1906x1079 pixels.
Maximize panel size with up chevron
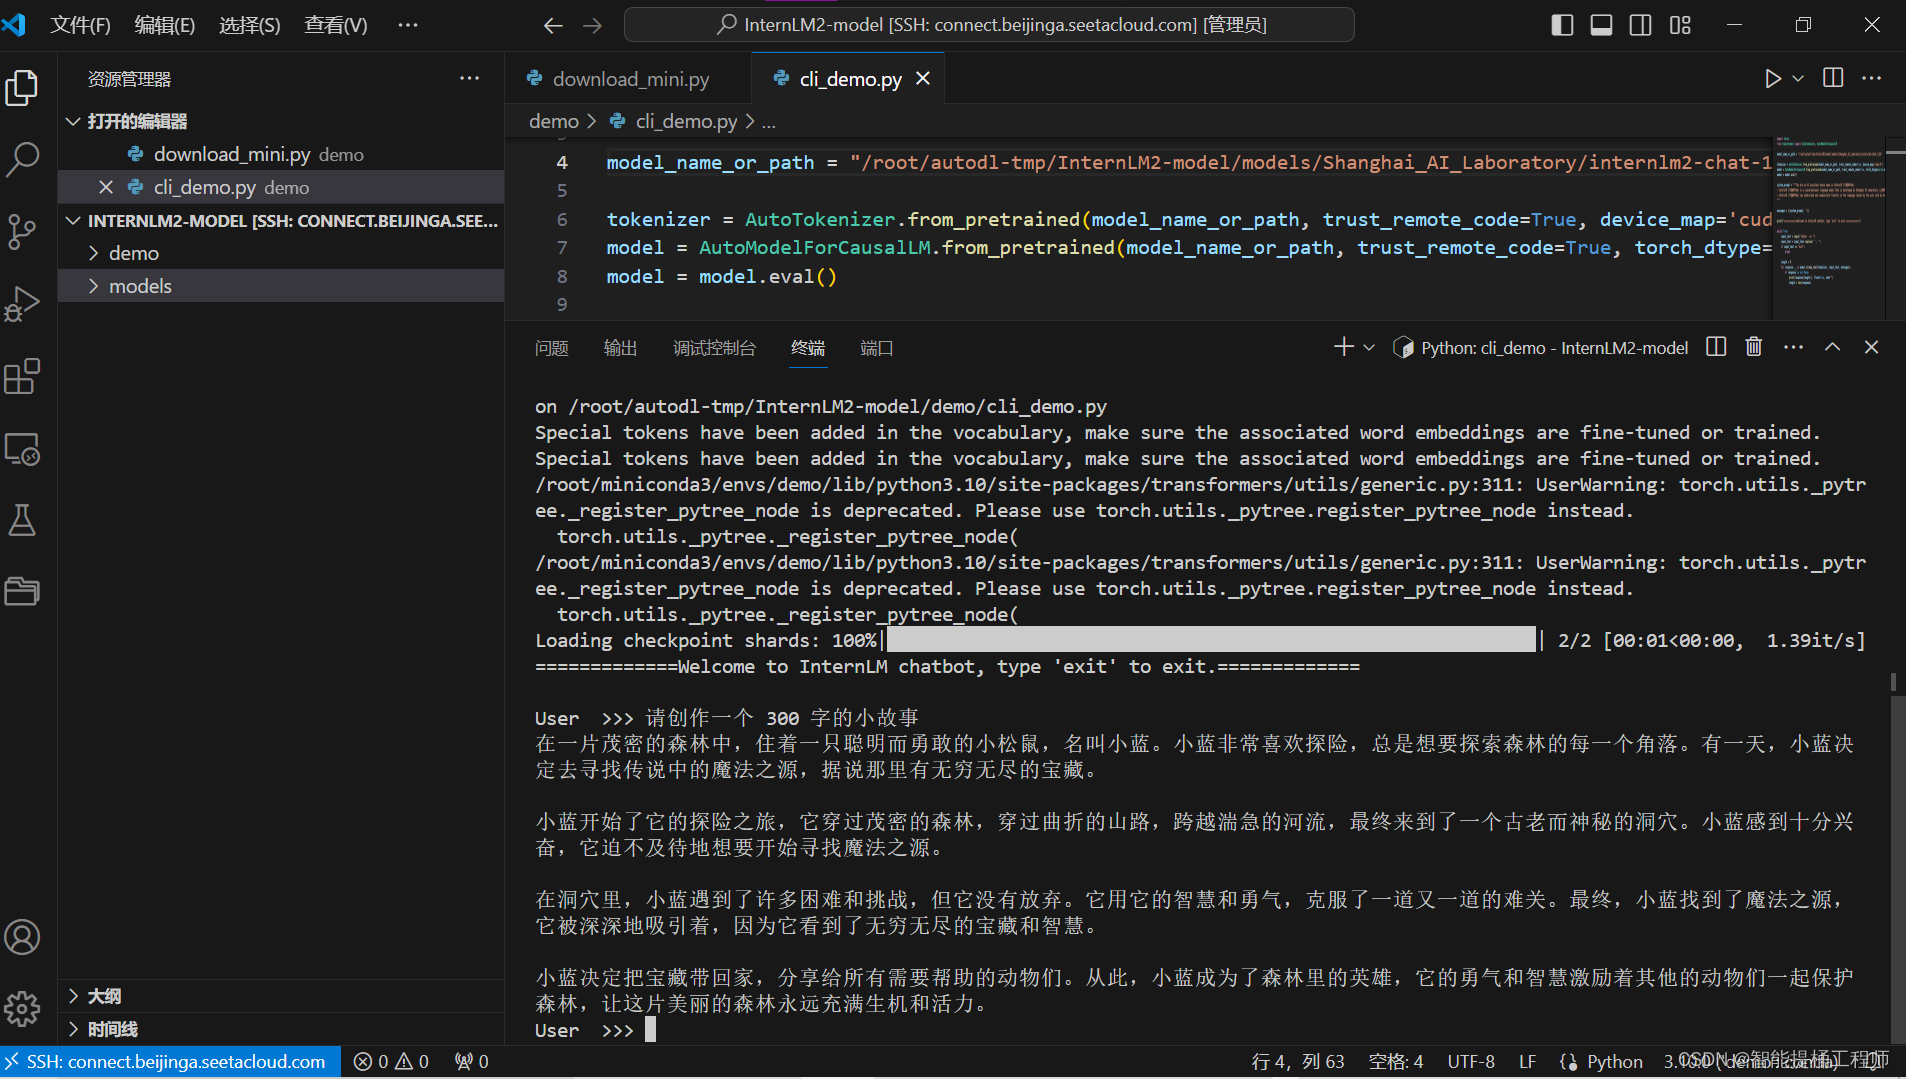pyautogui.click(x=1832, y=347)
